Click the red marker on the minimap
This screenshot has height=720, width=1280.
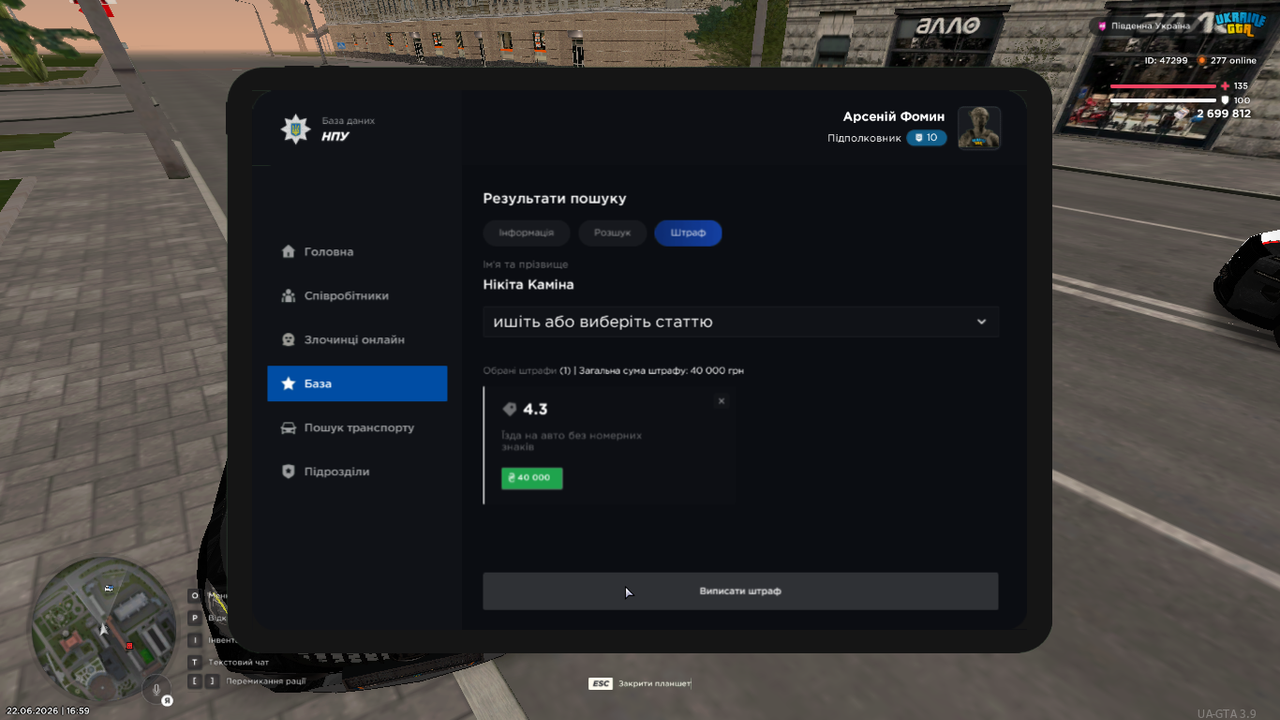pyautogui.click(x=129, y=646)
